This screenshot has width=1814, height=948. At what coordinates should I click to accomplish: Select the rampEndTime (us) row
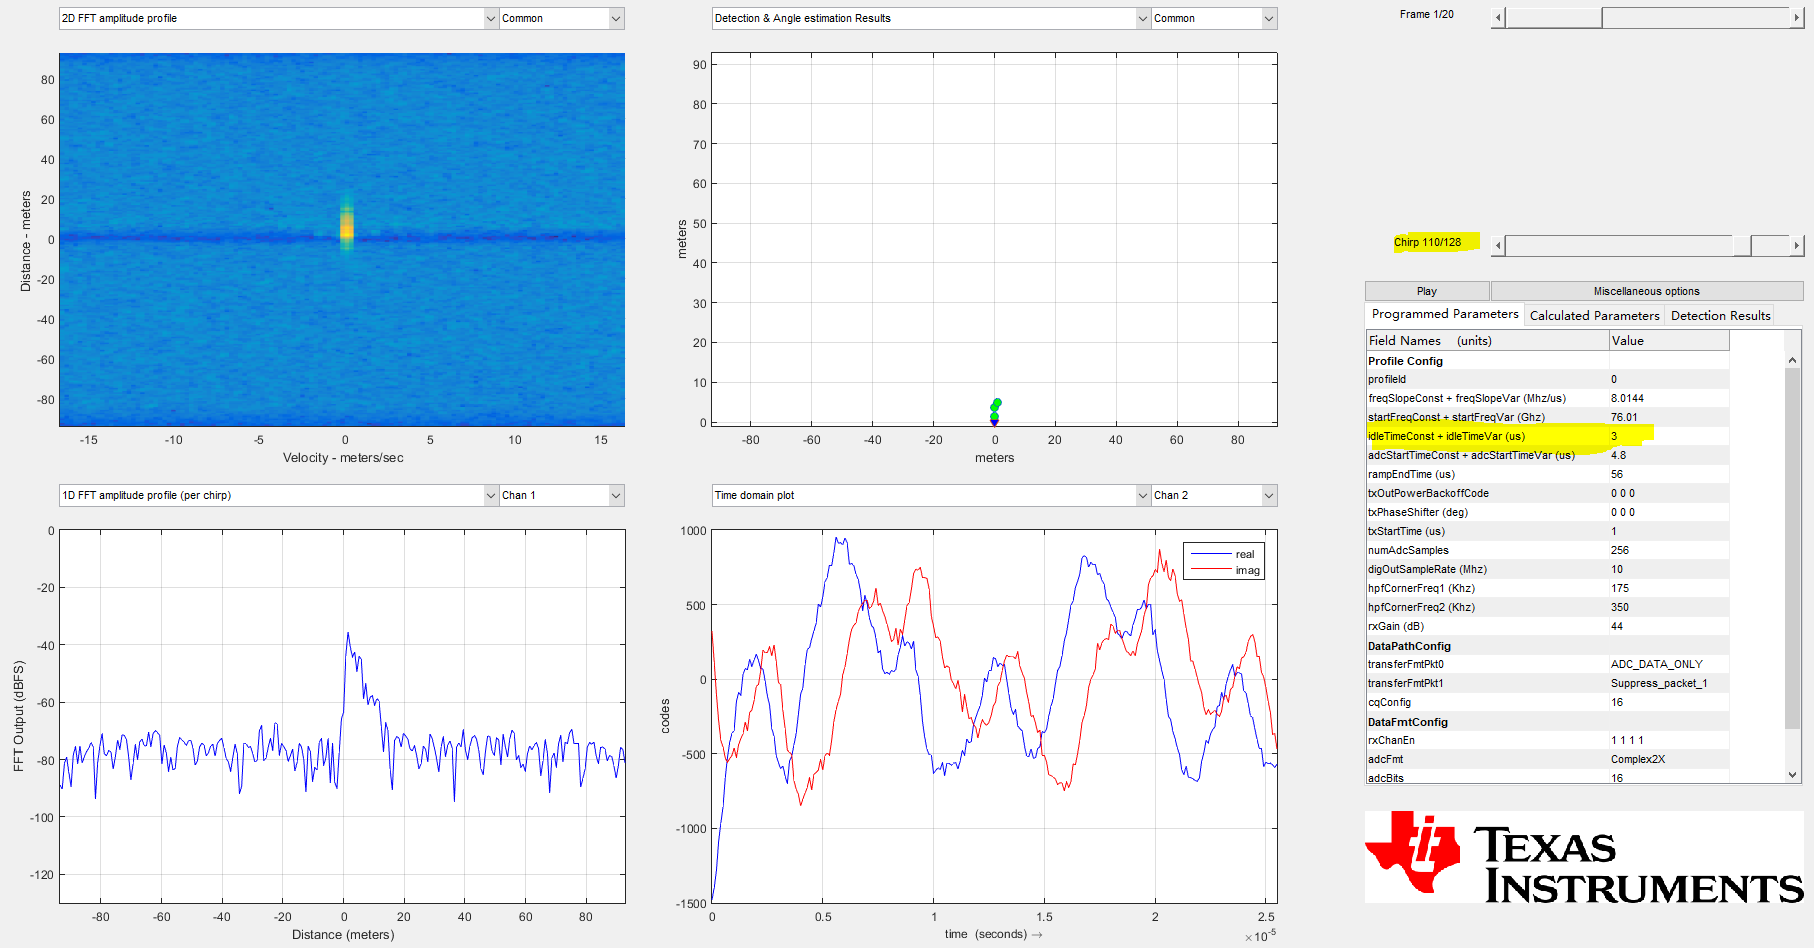pos(1547,474)
